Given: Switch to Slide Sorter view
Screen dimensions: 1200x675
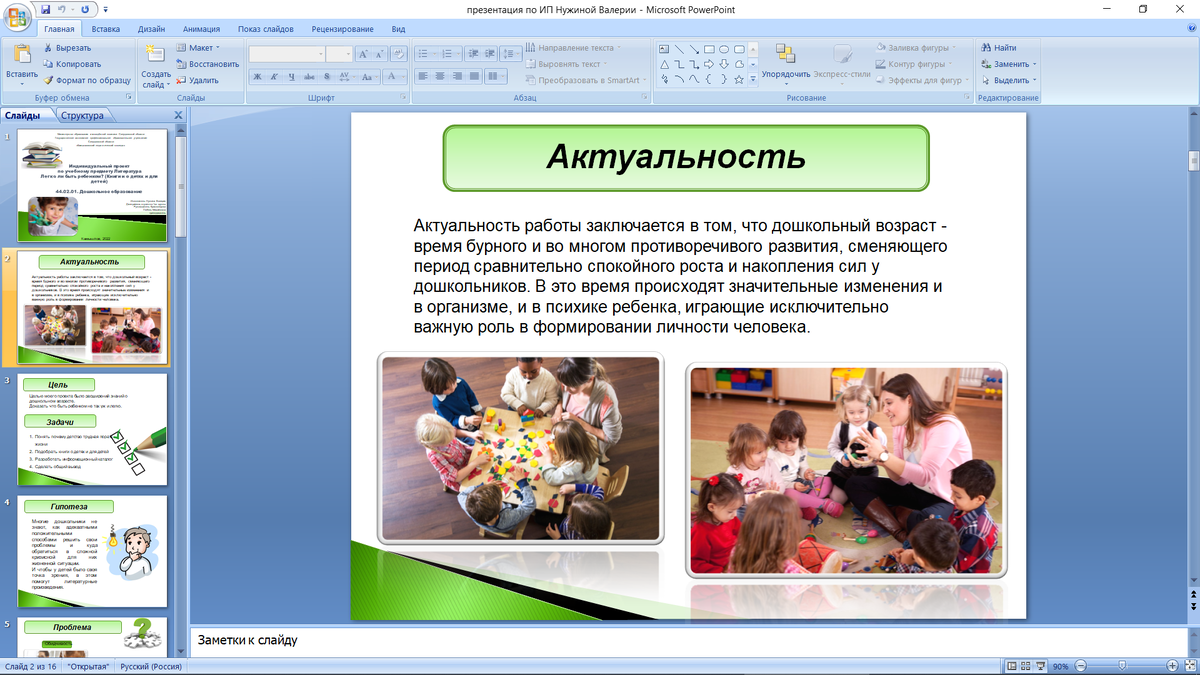Looking at the screenshot, I should pyautogui.click(x=1027, y=666).
